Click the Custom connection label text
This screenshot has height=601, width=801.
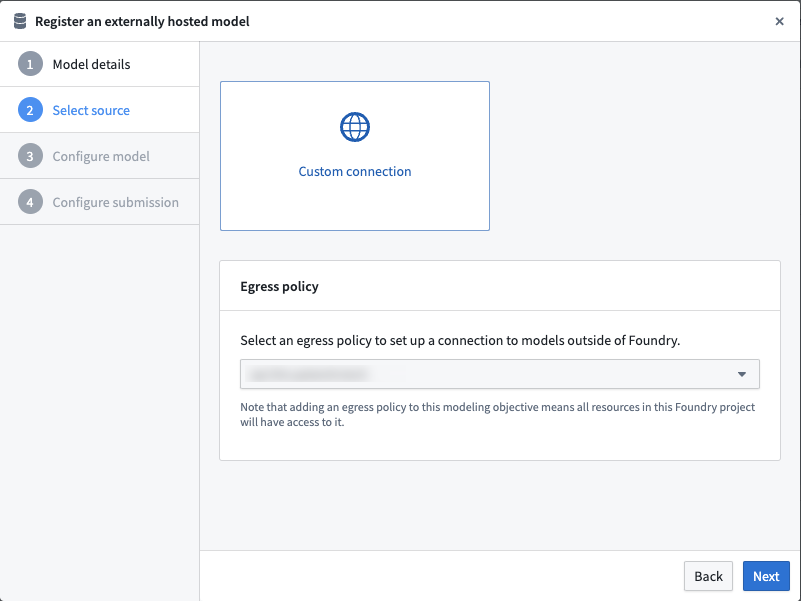click(355, 171)
